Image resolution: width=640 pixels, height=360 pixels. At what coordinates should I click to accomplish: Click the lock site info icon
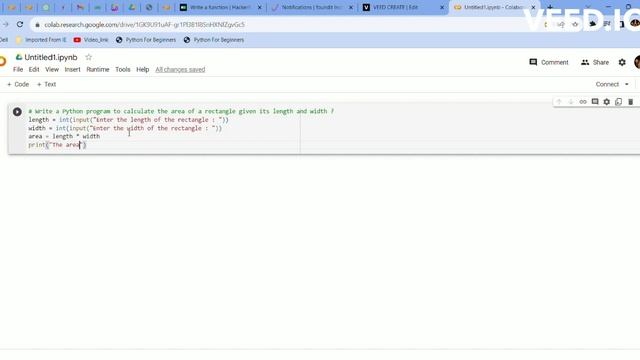[x=37, y=25]
